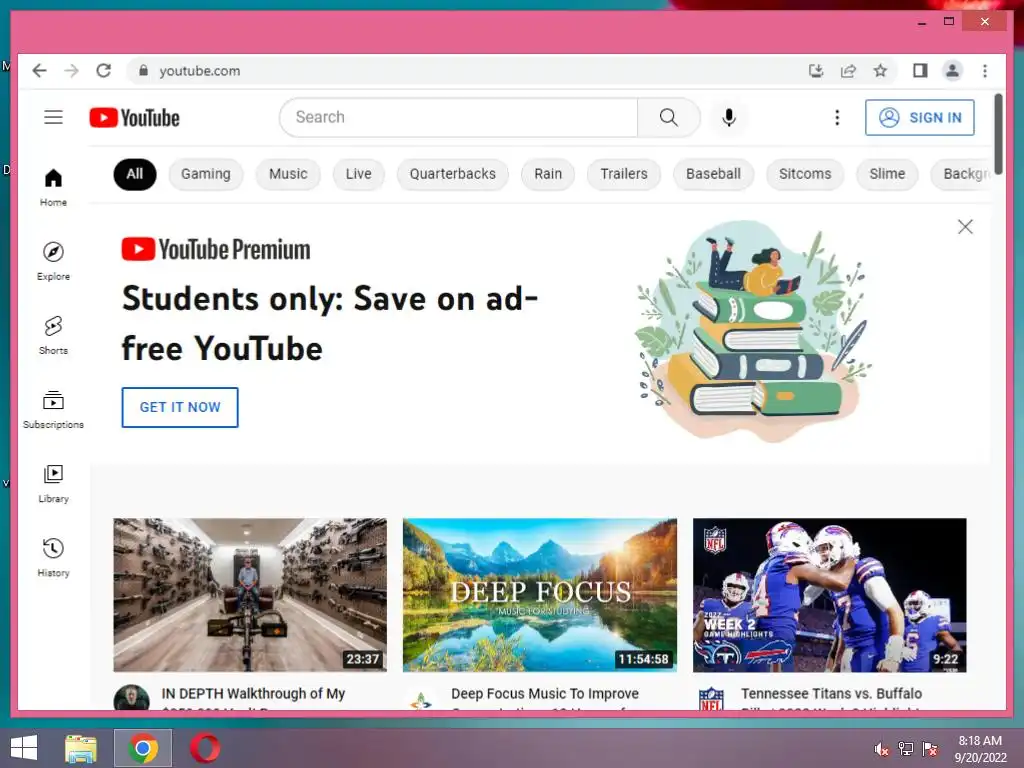Click 'Tennessee Titans vs. Buffalo' title

[x=831, y=694]
